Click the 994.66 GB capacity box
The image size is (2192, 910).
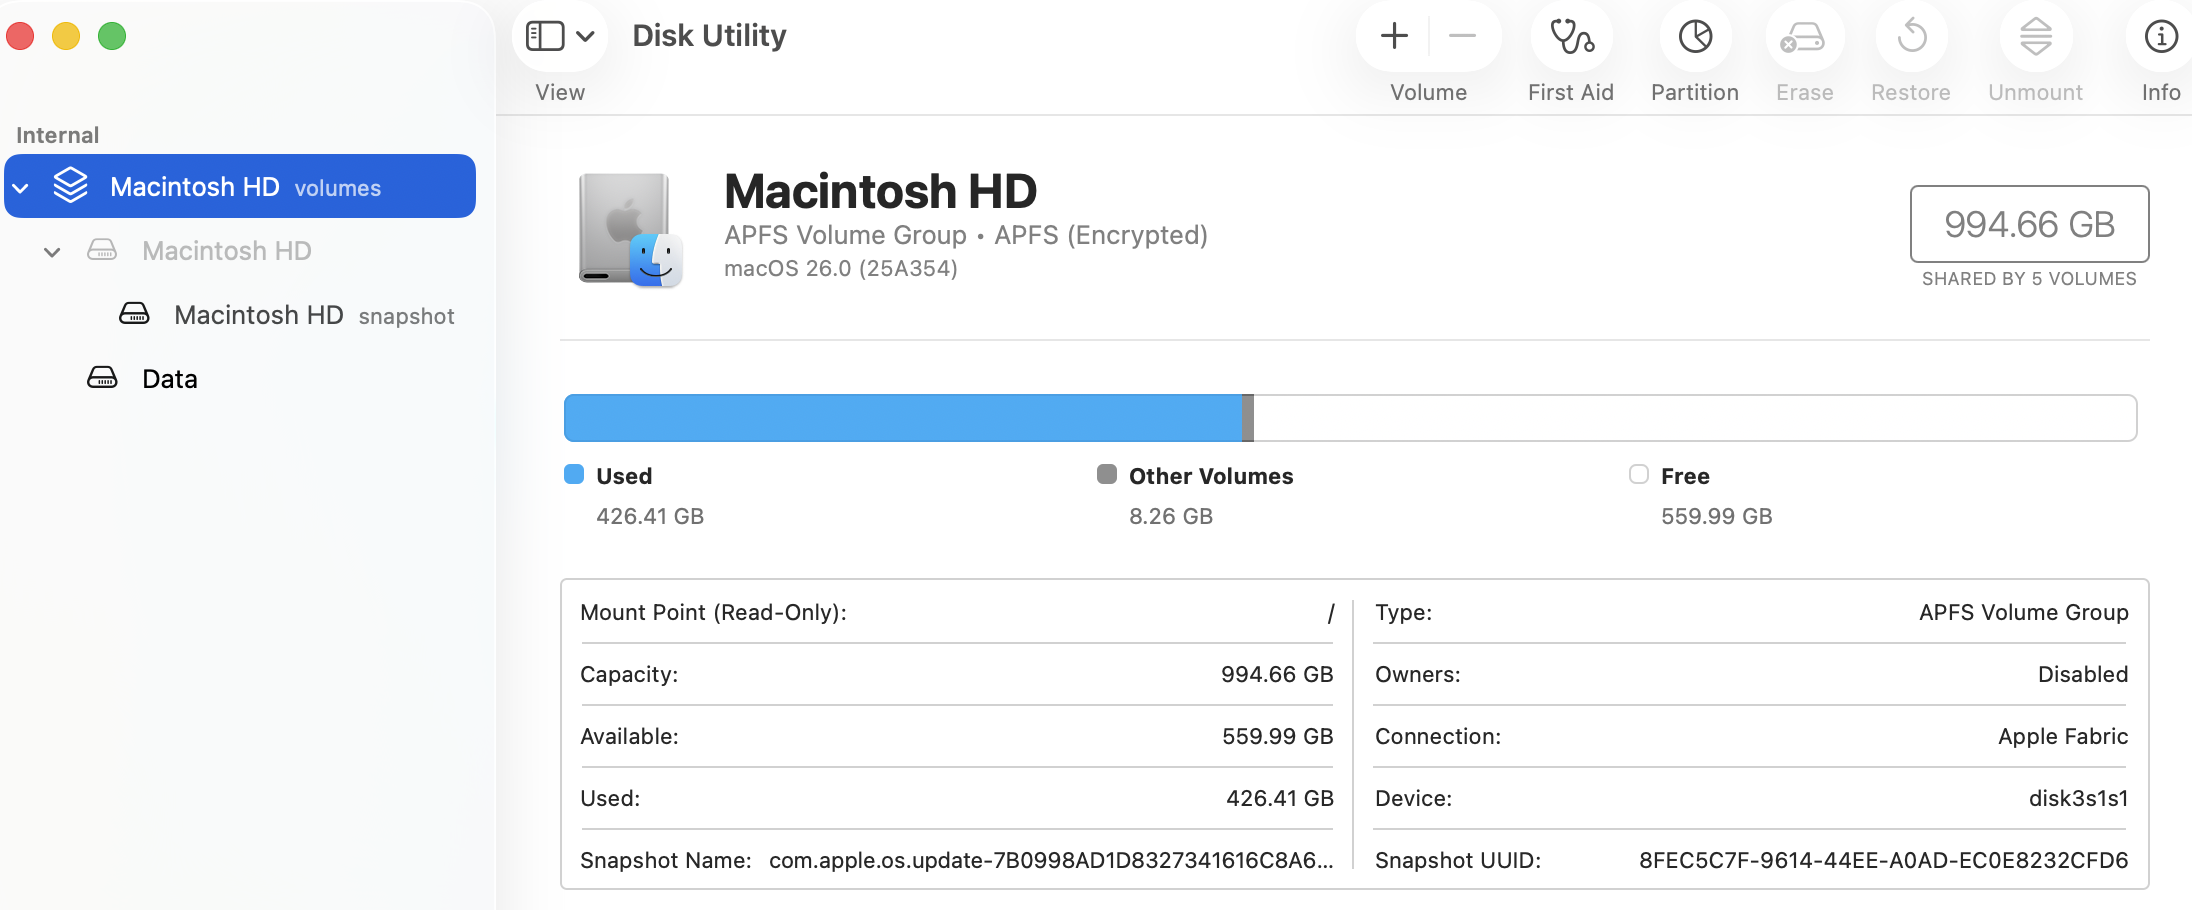pos(2029,224)
